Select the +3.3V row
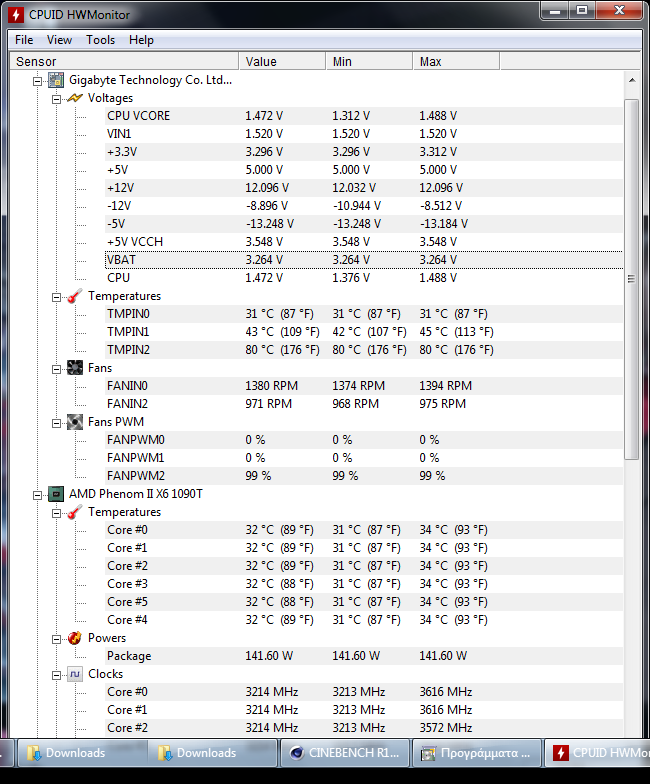The image size is (650, 784). [364, 152]
